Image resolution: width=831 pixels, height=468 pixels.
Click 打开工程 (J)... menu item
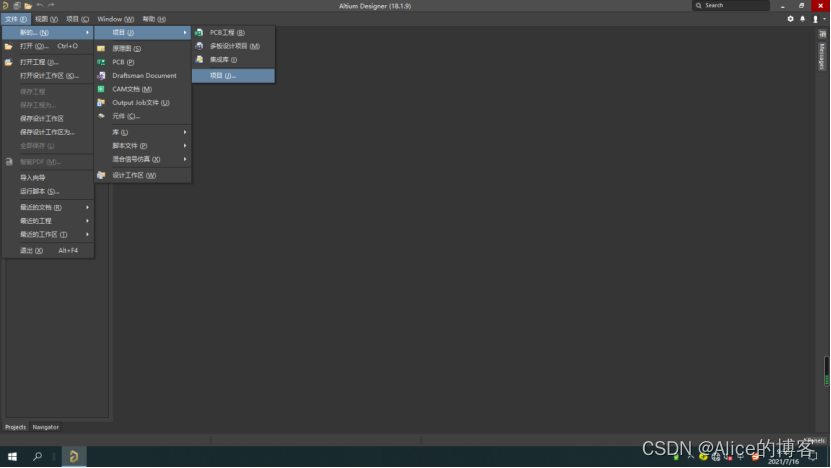[48, 62]
